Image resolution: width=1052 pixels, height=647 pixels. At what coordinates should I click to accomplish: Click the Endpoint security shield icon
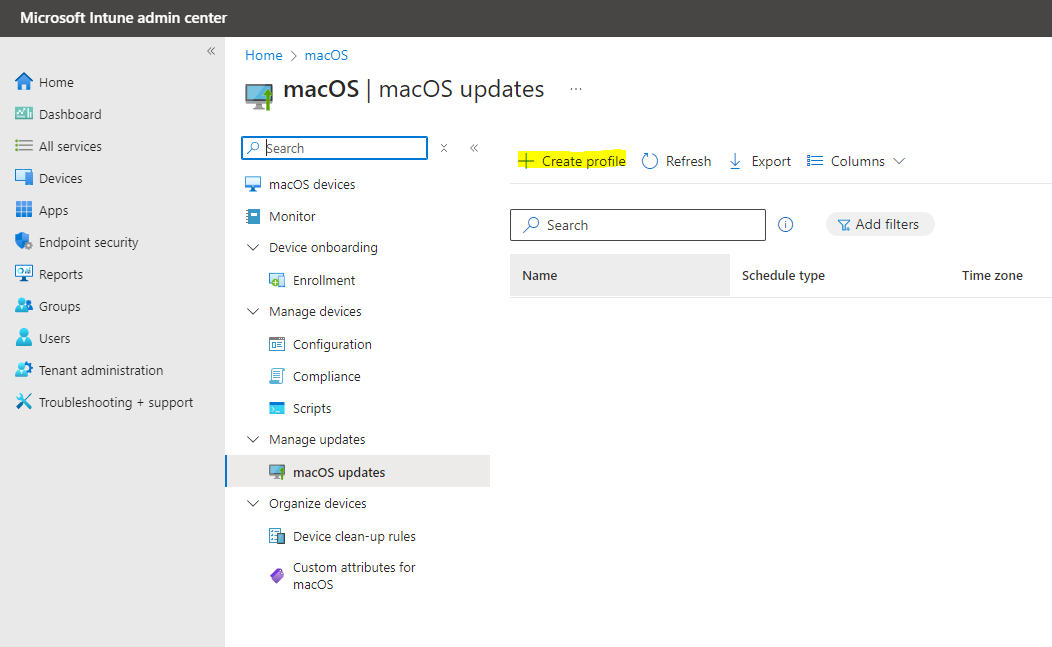23,242
